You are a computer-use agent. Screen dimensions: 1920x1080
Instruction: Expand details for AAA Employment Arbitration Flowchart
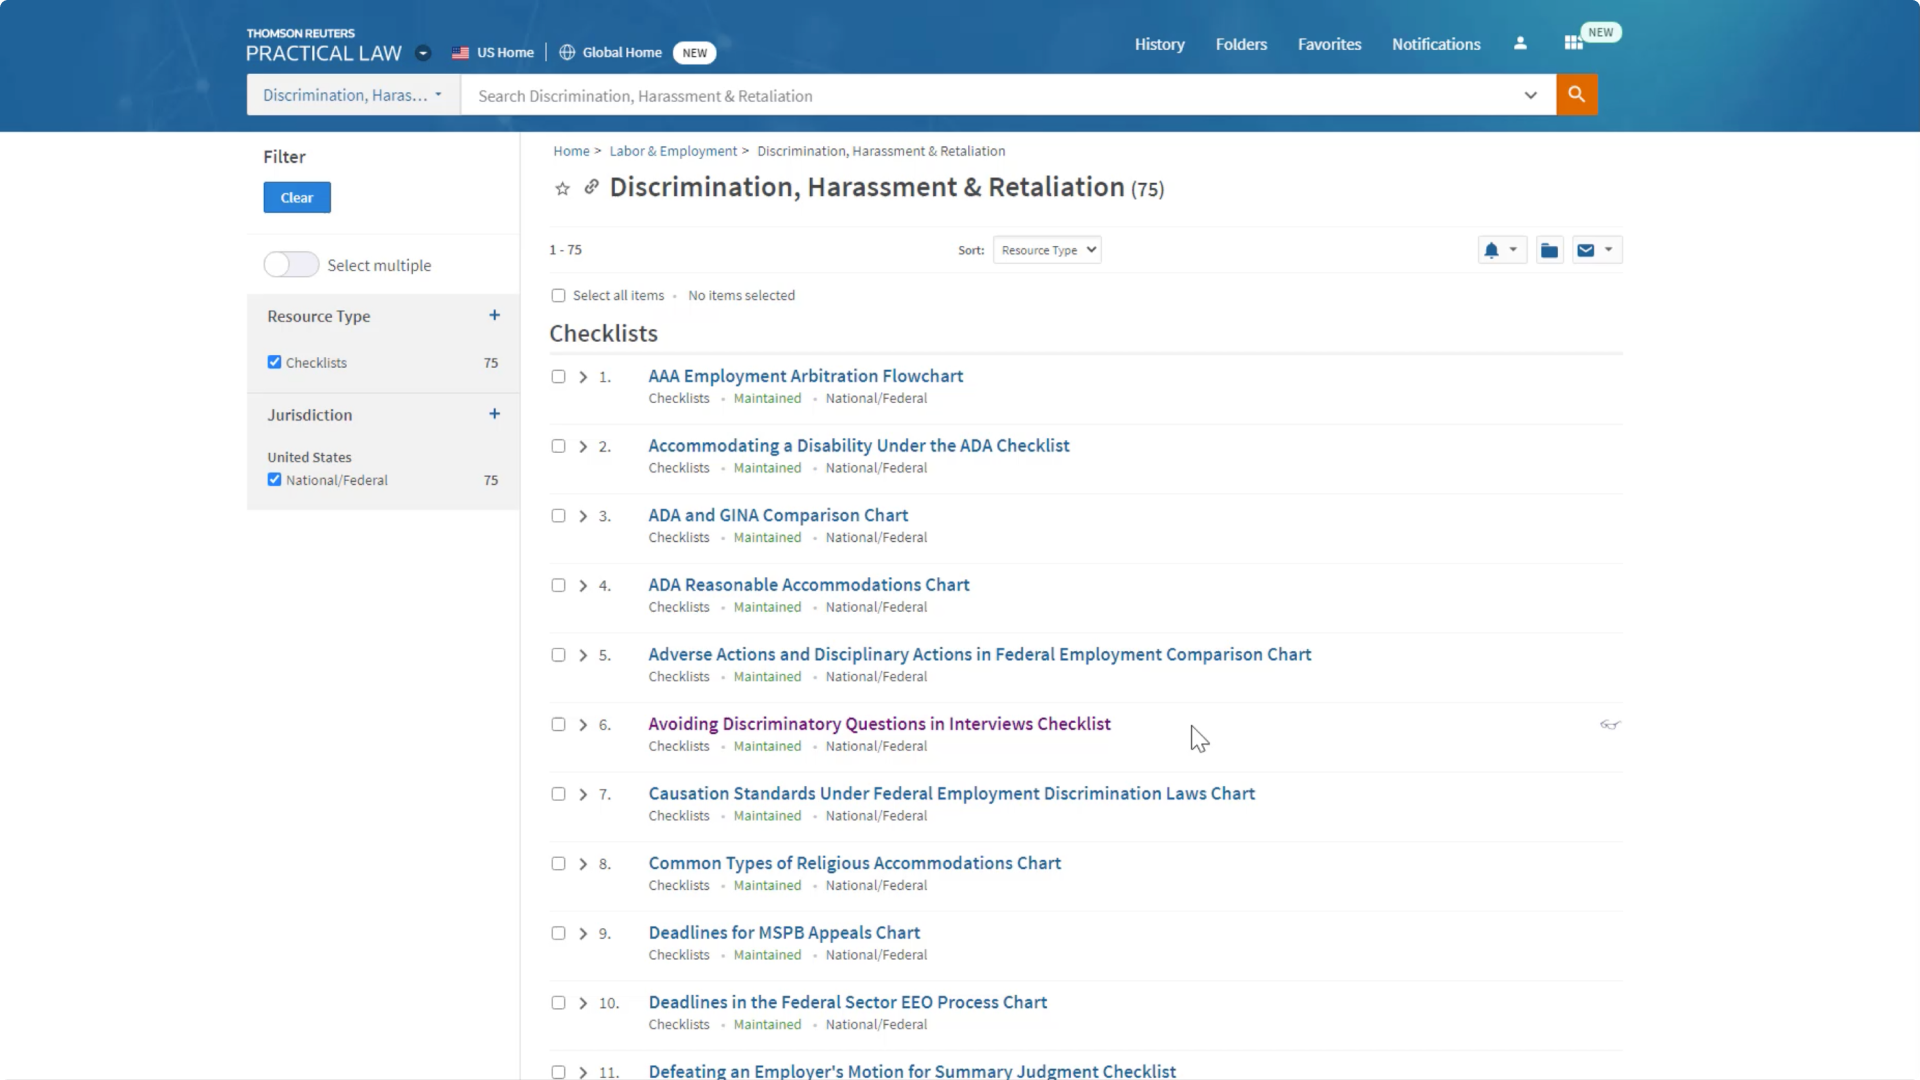(x=583, y=377)
